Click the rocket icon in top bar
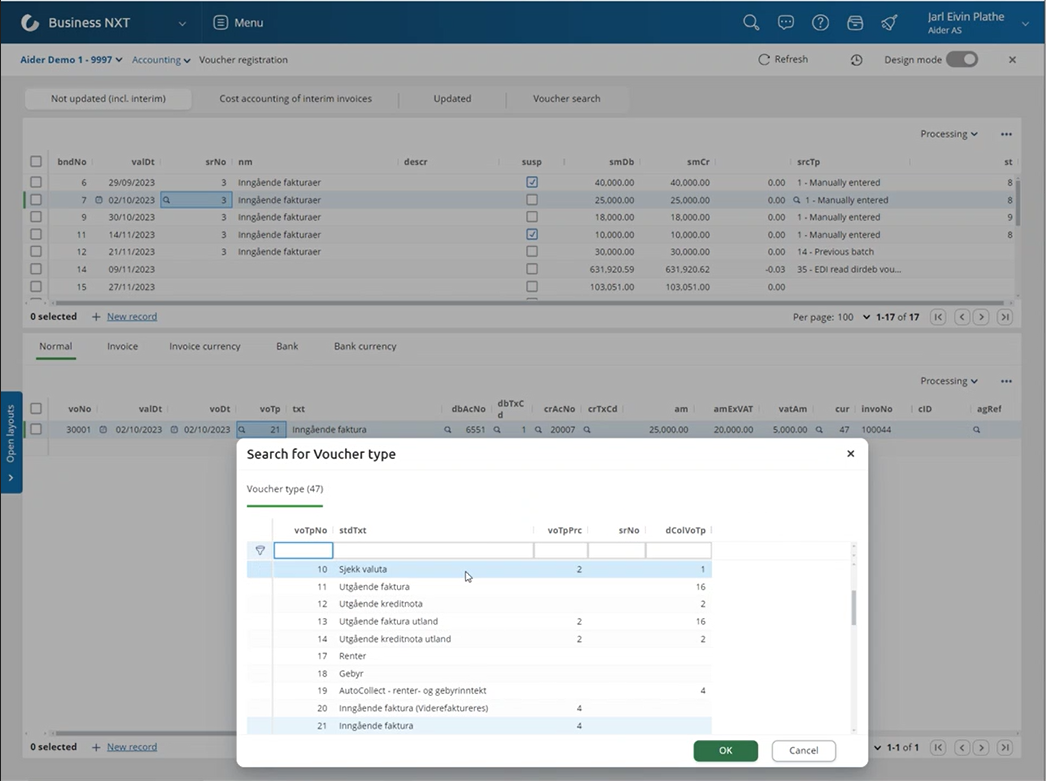1046x781 pixels. pos(889,22)
